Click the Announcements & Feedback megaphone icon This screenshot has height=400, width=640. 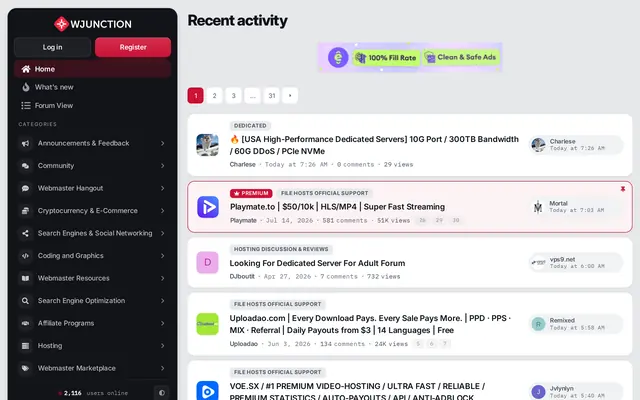click(x=25, y=143)
